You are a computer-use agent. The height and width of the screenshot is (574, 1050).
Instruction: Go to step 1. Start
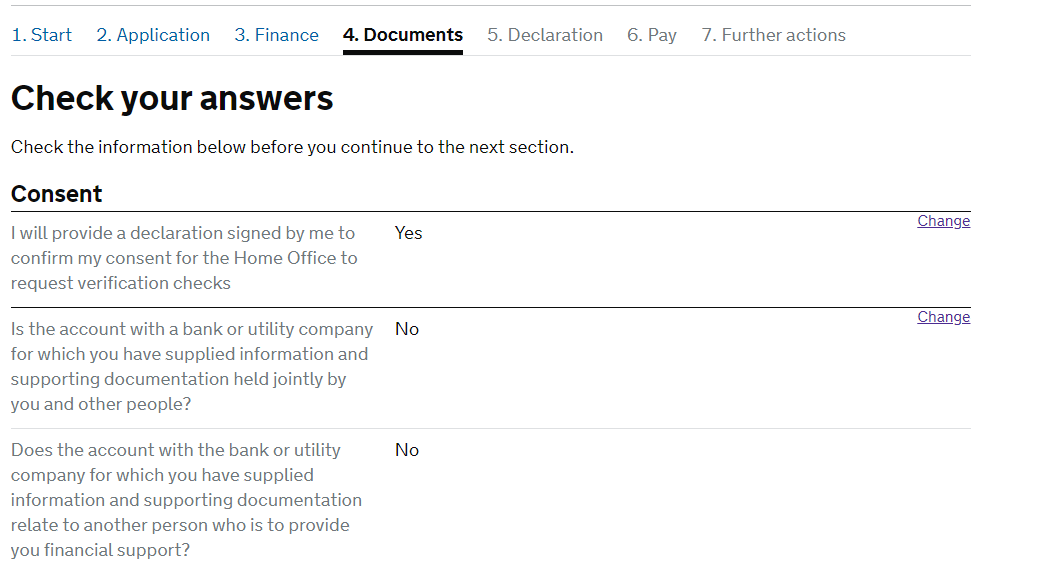click(x=41, y=35)
